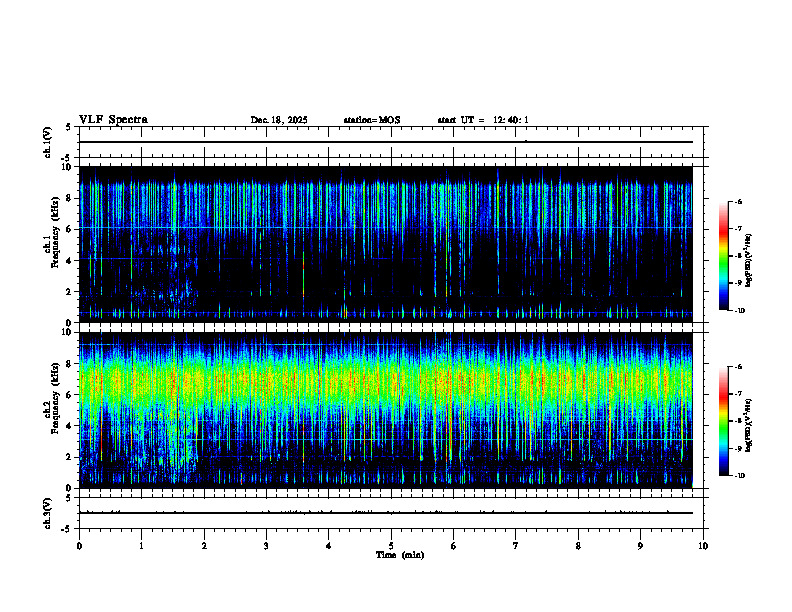Click the ch.2 spectrogram color bar
792x612 pixels.
pos(723,421)
